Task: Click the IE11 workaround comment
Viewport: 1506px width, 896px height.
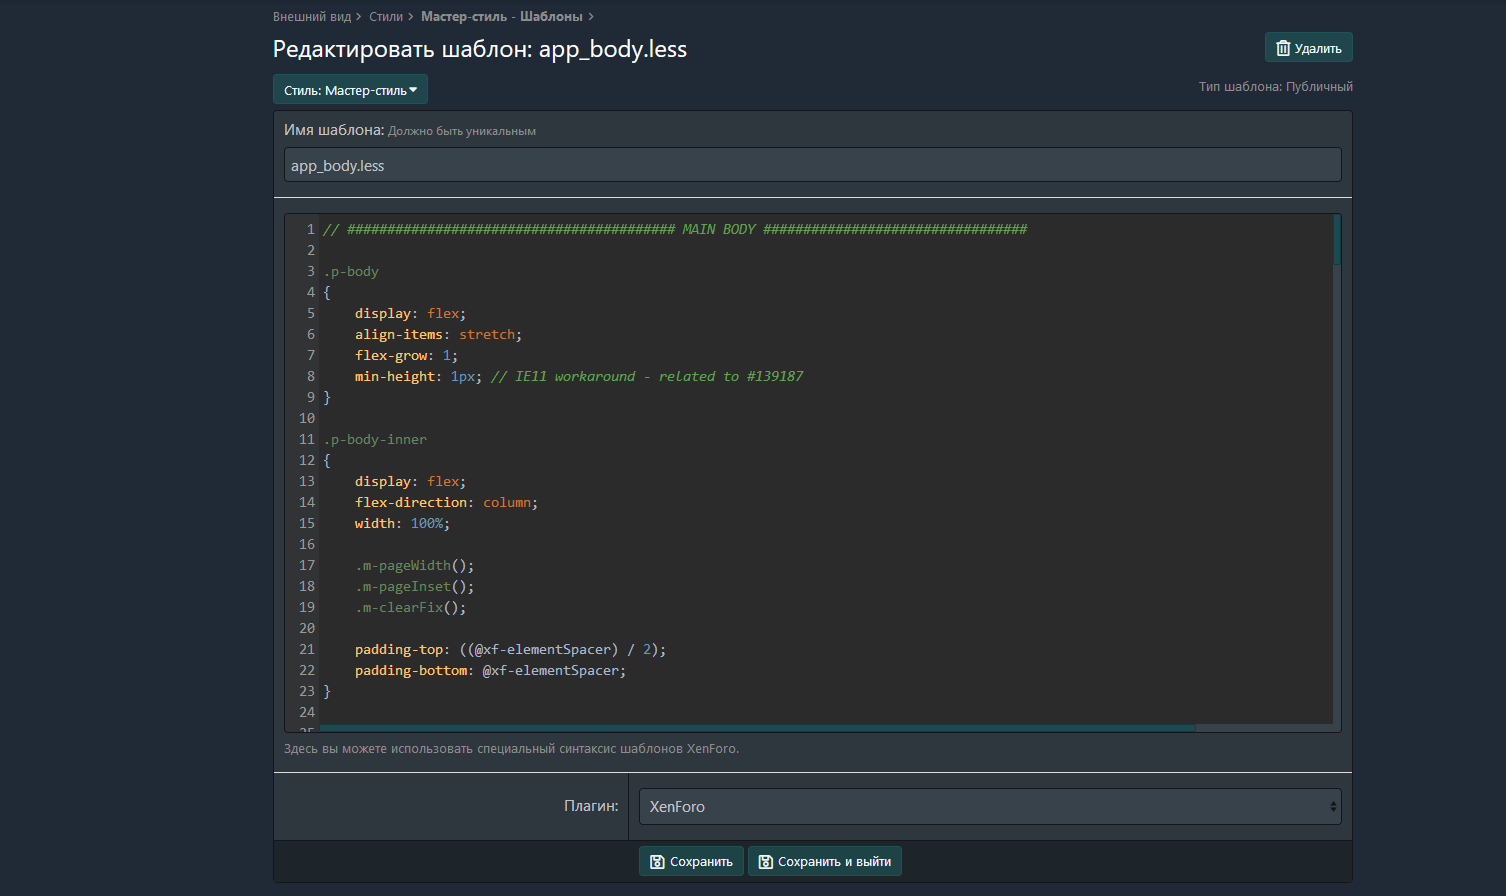Action: click(x=647, y=376)
